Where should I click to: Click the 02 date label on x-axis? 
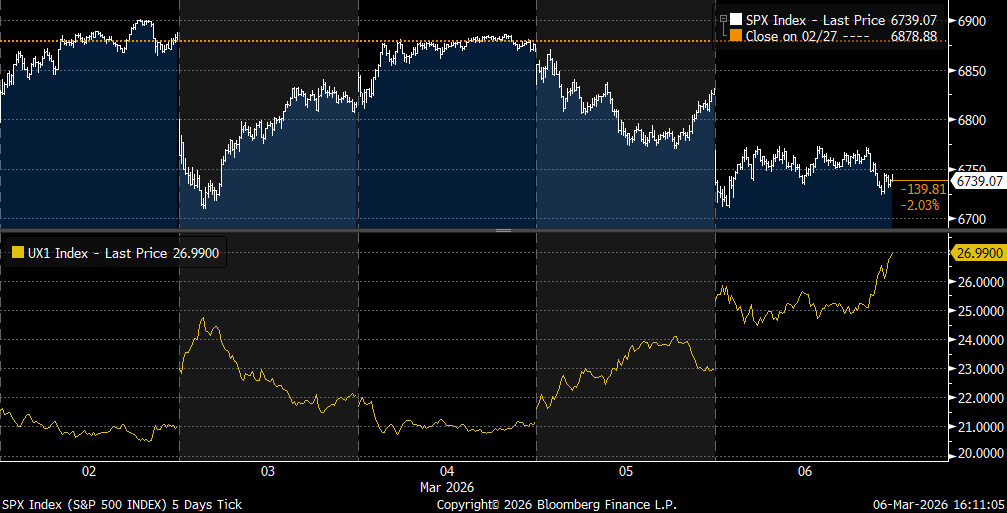(89, 472)
